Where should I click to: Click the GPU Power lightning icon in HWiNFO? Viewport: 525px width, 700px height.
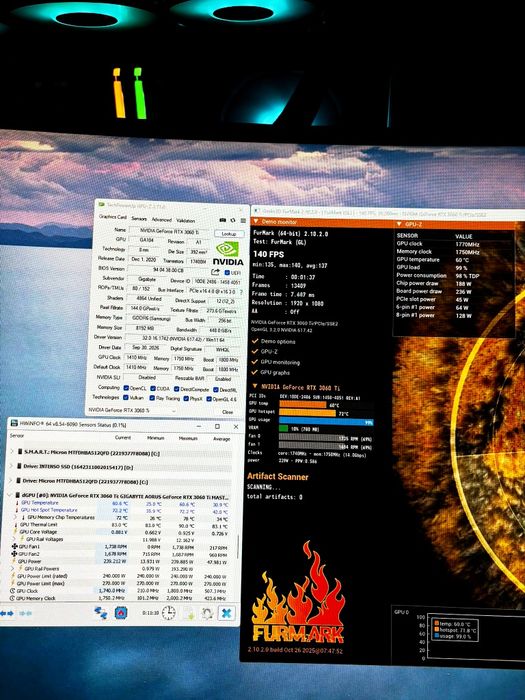[14, 562]
